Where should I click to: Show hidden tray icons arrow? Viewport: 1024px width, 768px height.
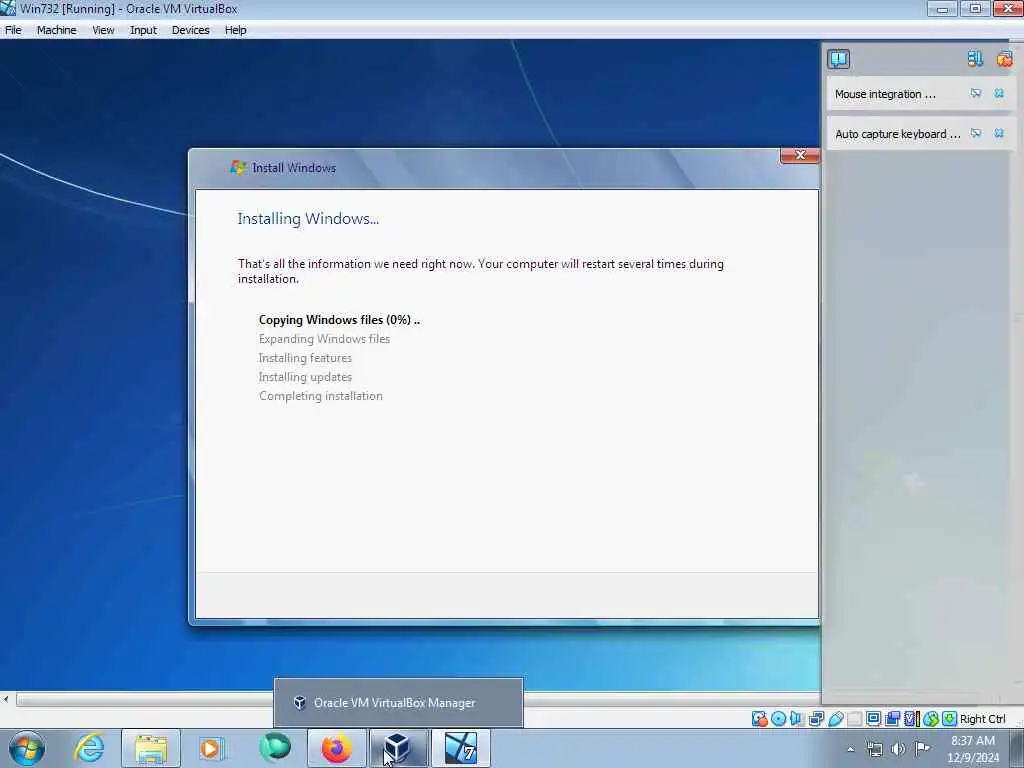[850, 749]
